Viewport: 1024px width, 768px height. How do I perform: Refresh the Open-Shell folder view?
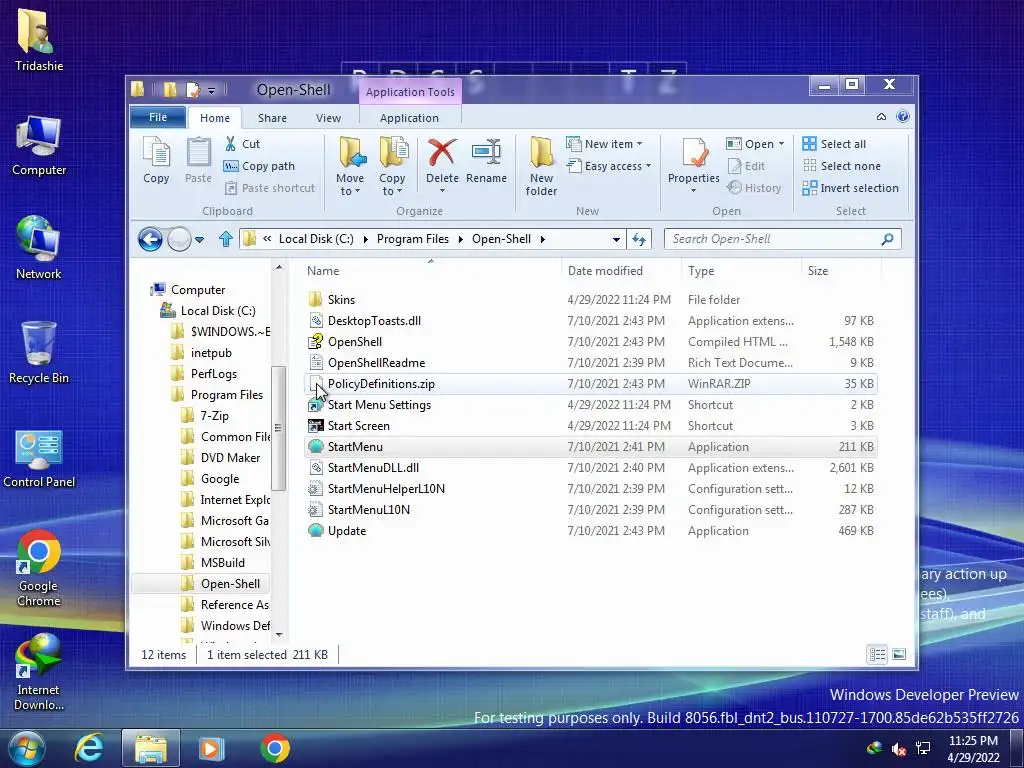(639, 239)
